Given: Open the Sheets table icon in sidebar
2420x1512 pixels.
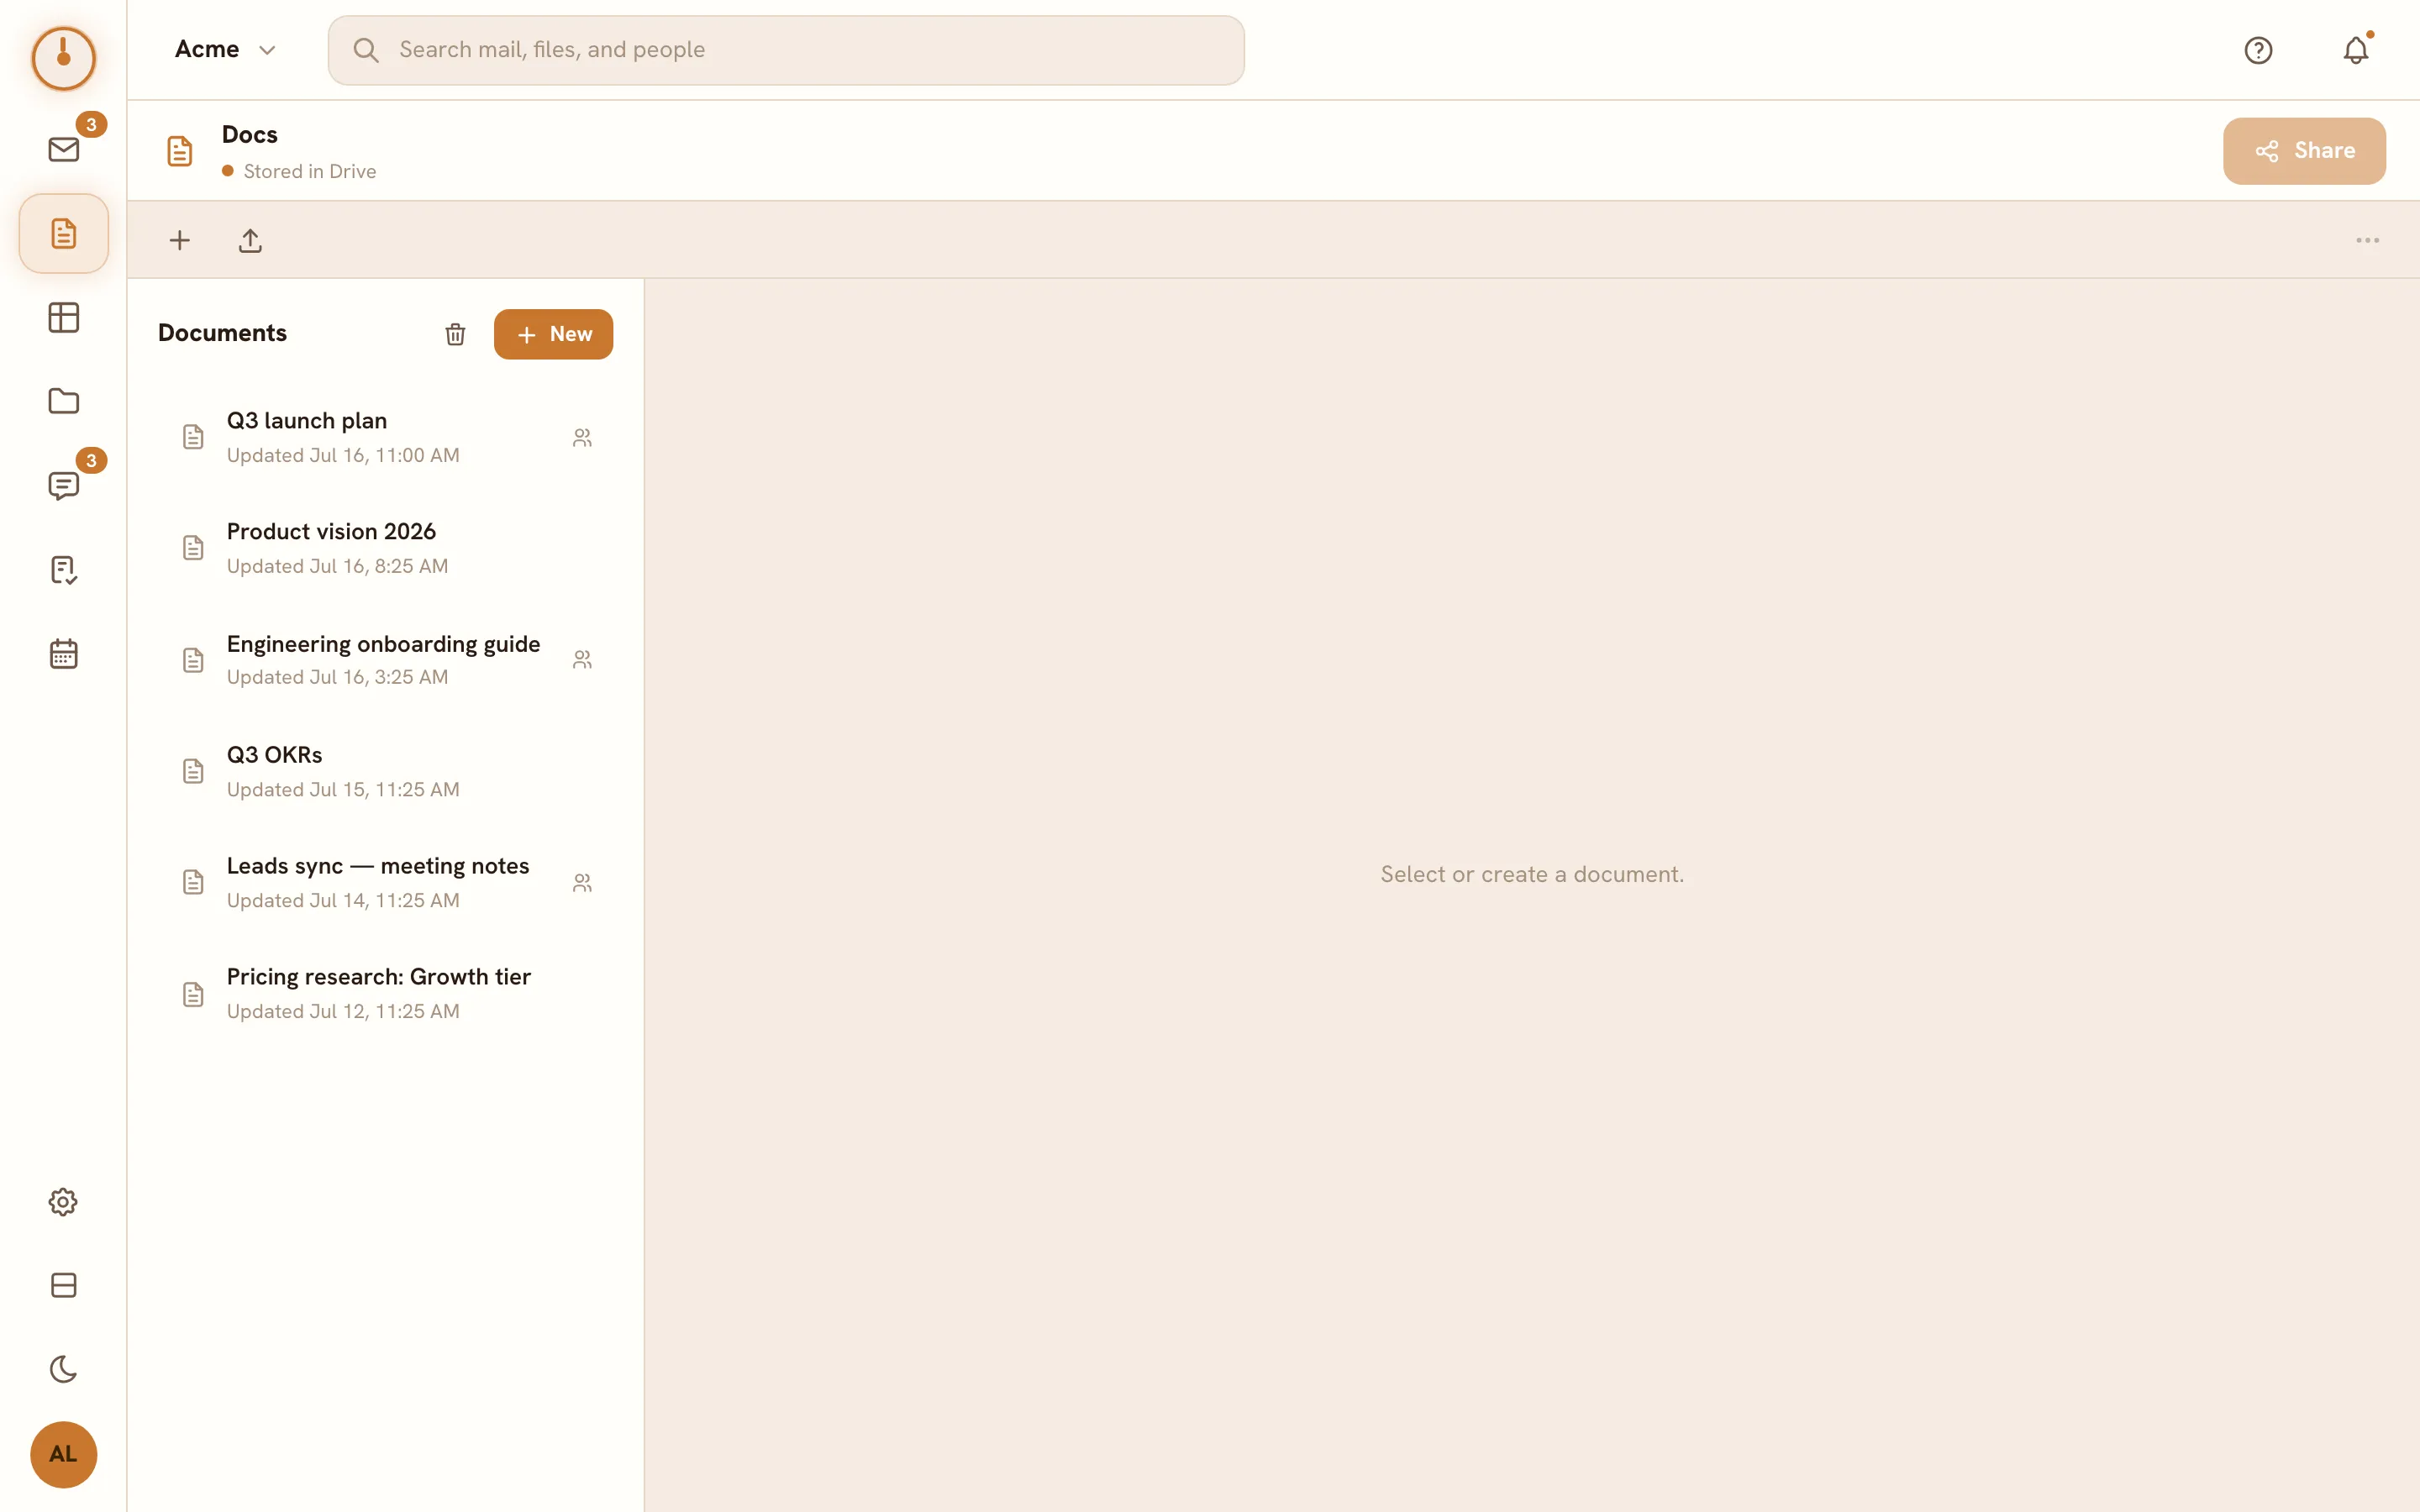Looking at the screenshot, I should tap(64, 318).
